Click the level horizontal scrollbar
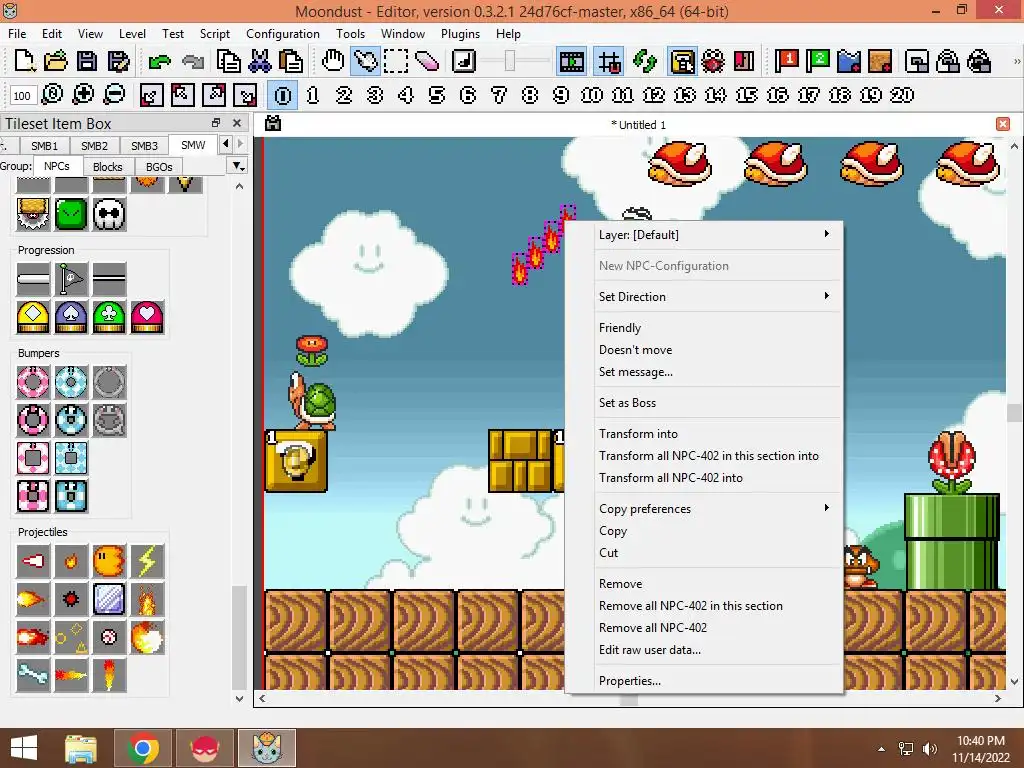This screenshot has height=768, width=1024. pos(629,698)
